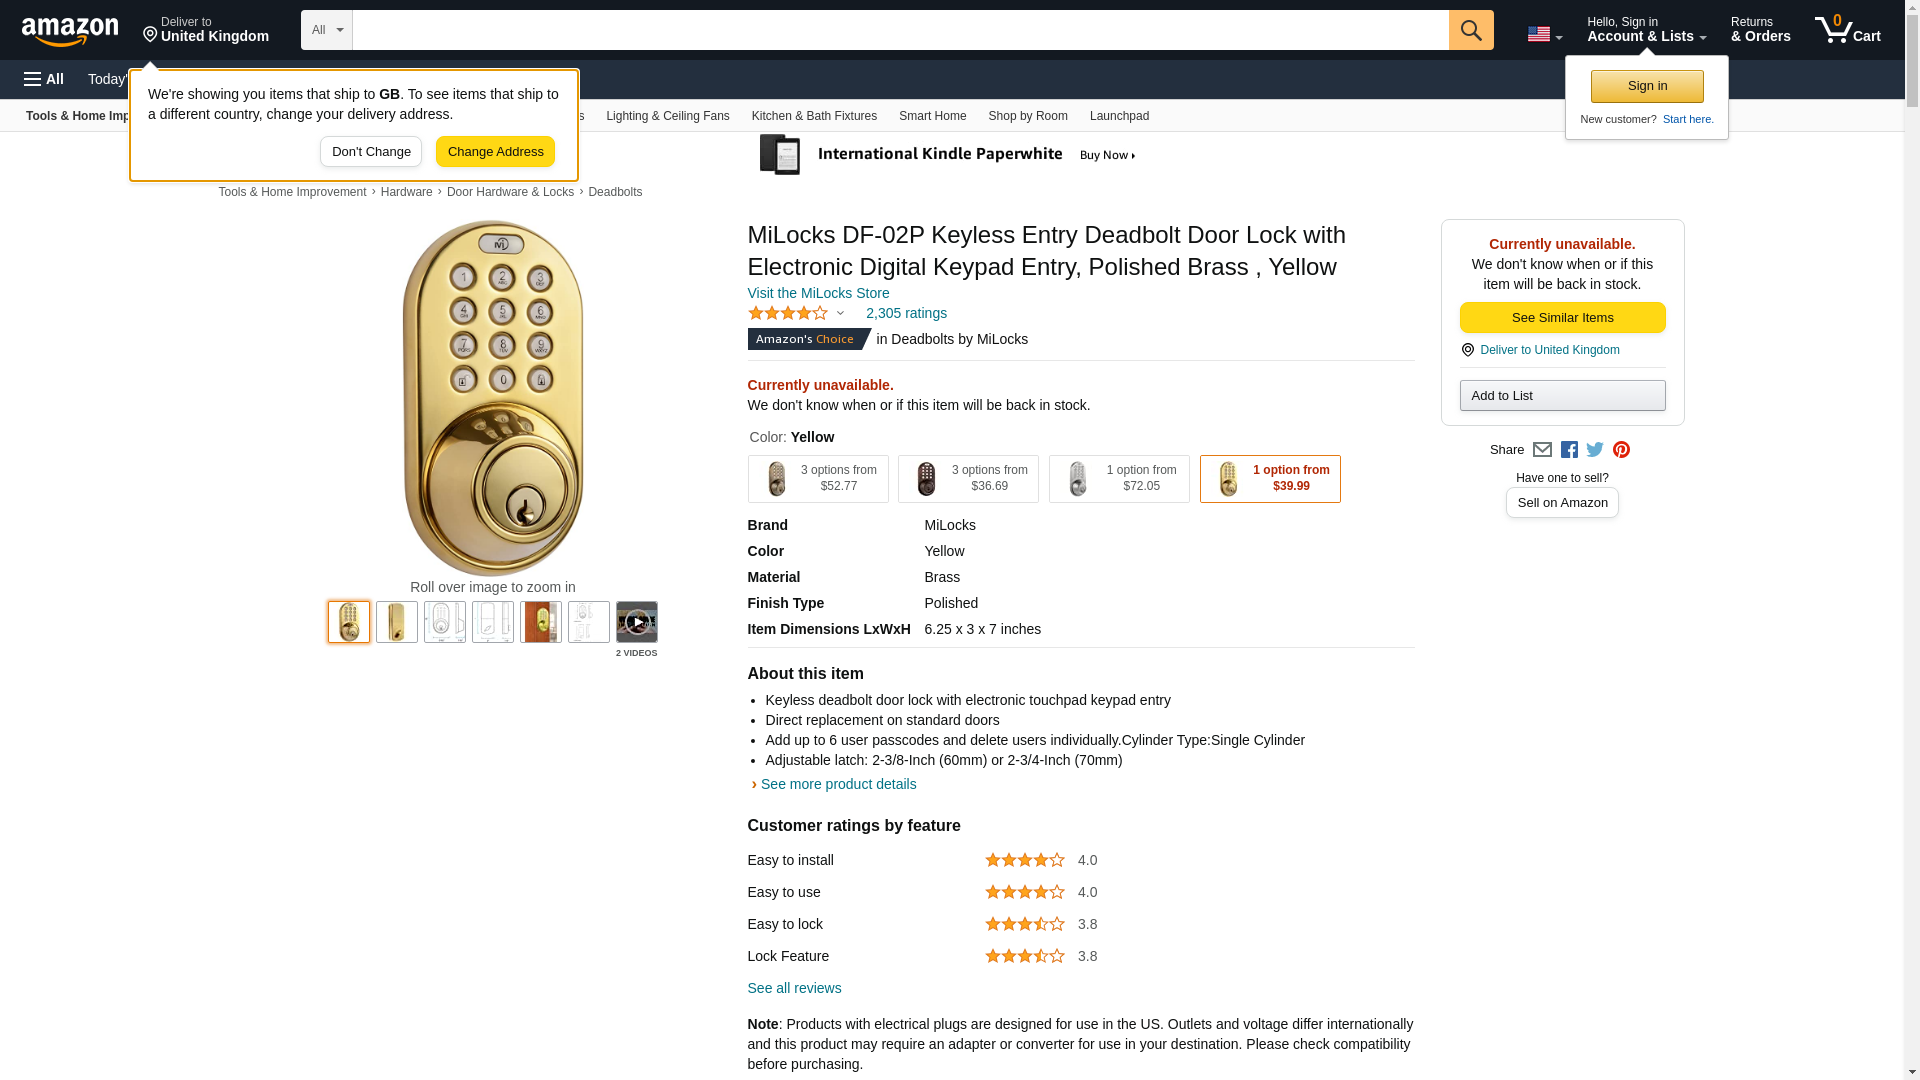
Task: Choose the $72.05 silver color option
Action: pos(1118,479)
